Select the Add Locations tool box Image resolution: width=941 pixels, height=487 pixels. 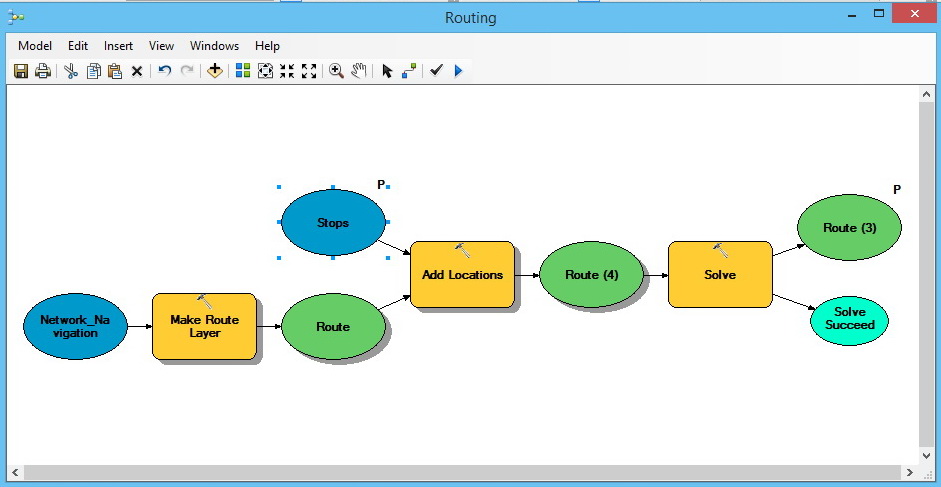click(x=462, y=274)
